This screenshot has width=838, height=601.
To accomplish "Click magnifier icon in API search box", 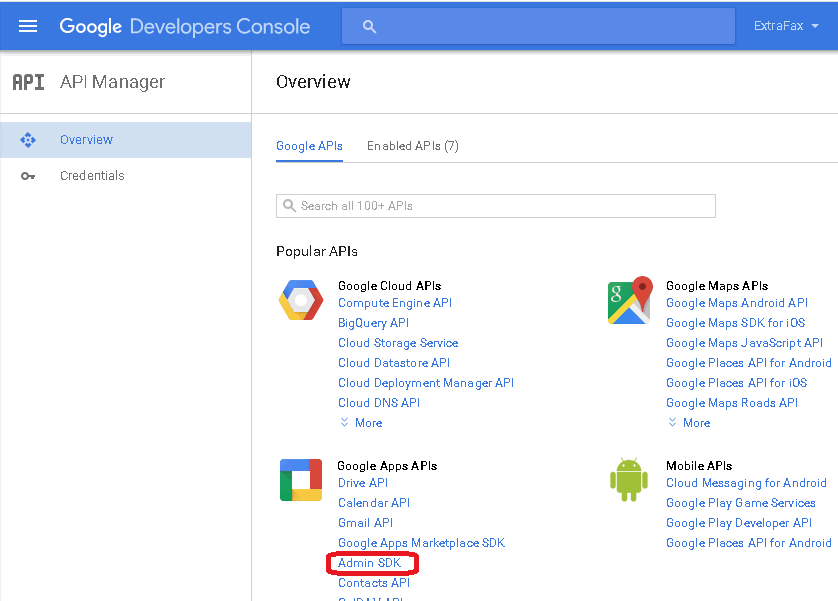I will pos(289,206).
